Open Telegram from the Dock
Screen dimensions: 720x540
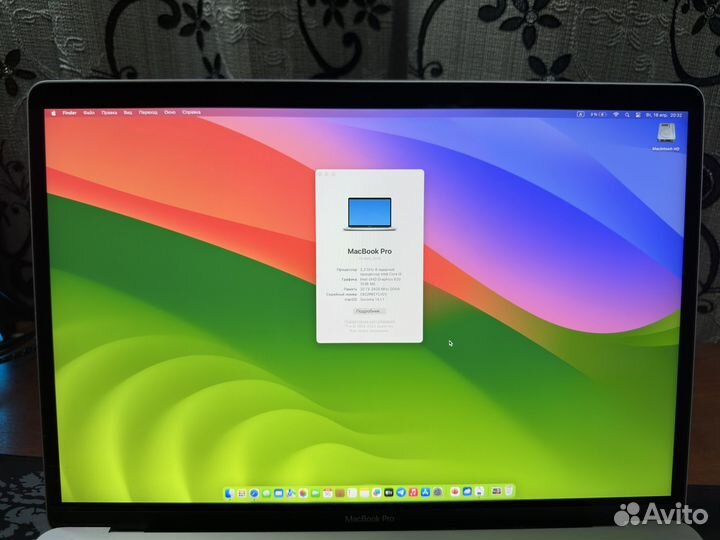click(401, 493)
